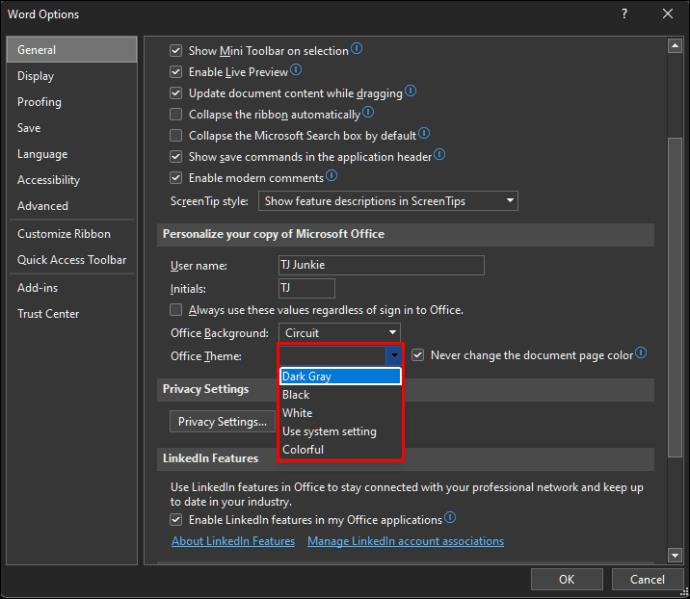Toggle Show save commands in application header

tap(176, 157)
